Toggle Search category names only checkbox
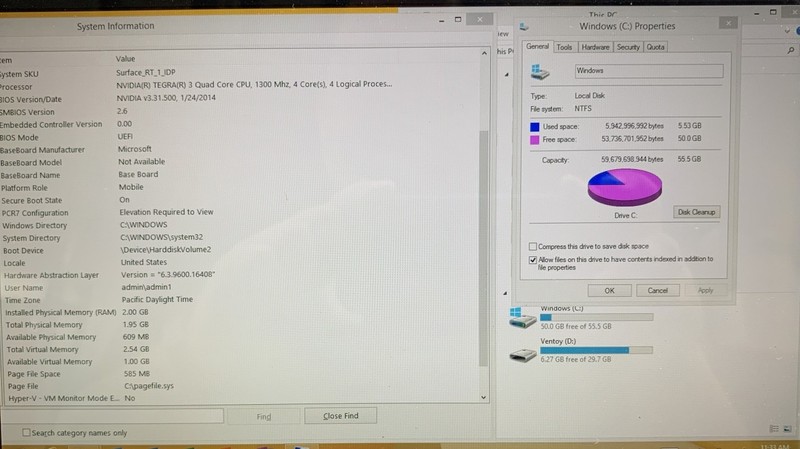Image resolution: width=800 pixels, height=449 pixels. coord(26,432)
